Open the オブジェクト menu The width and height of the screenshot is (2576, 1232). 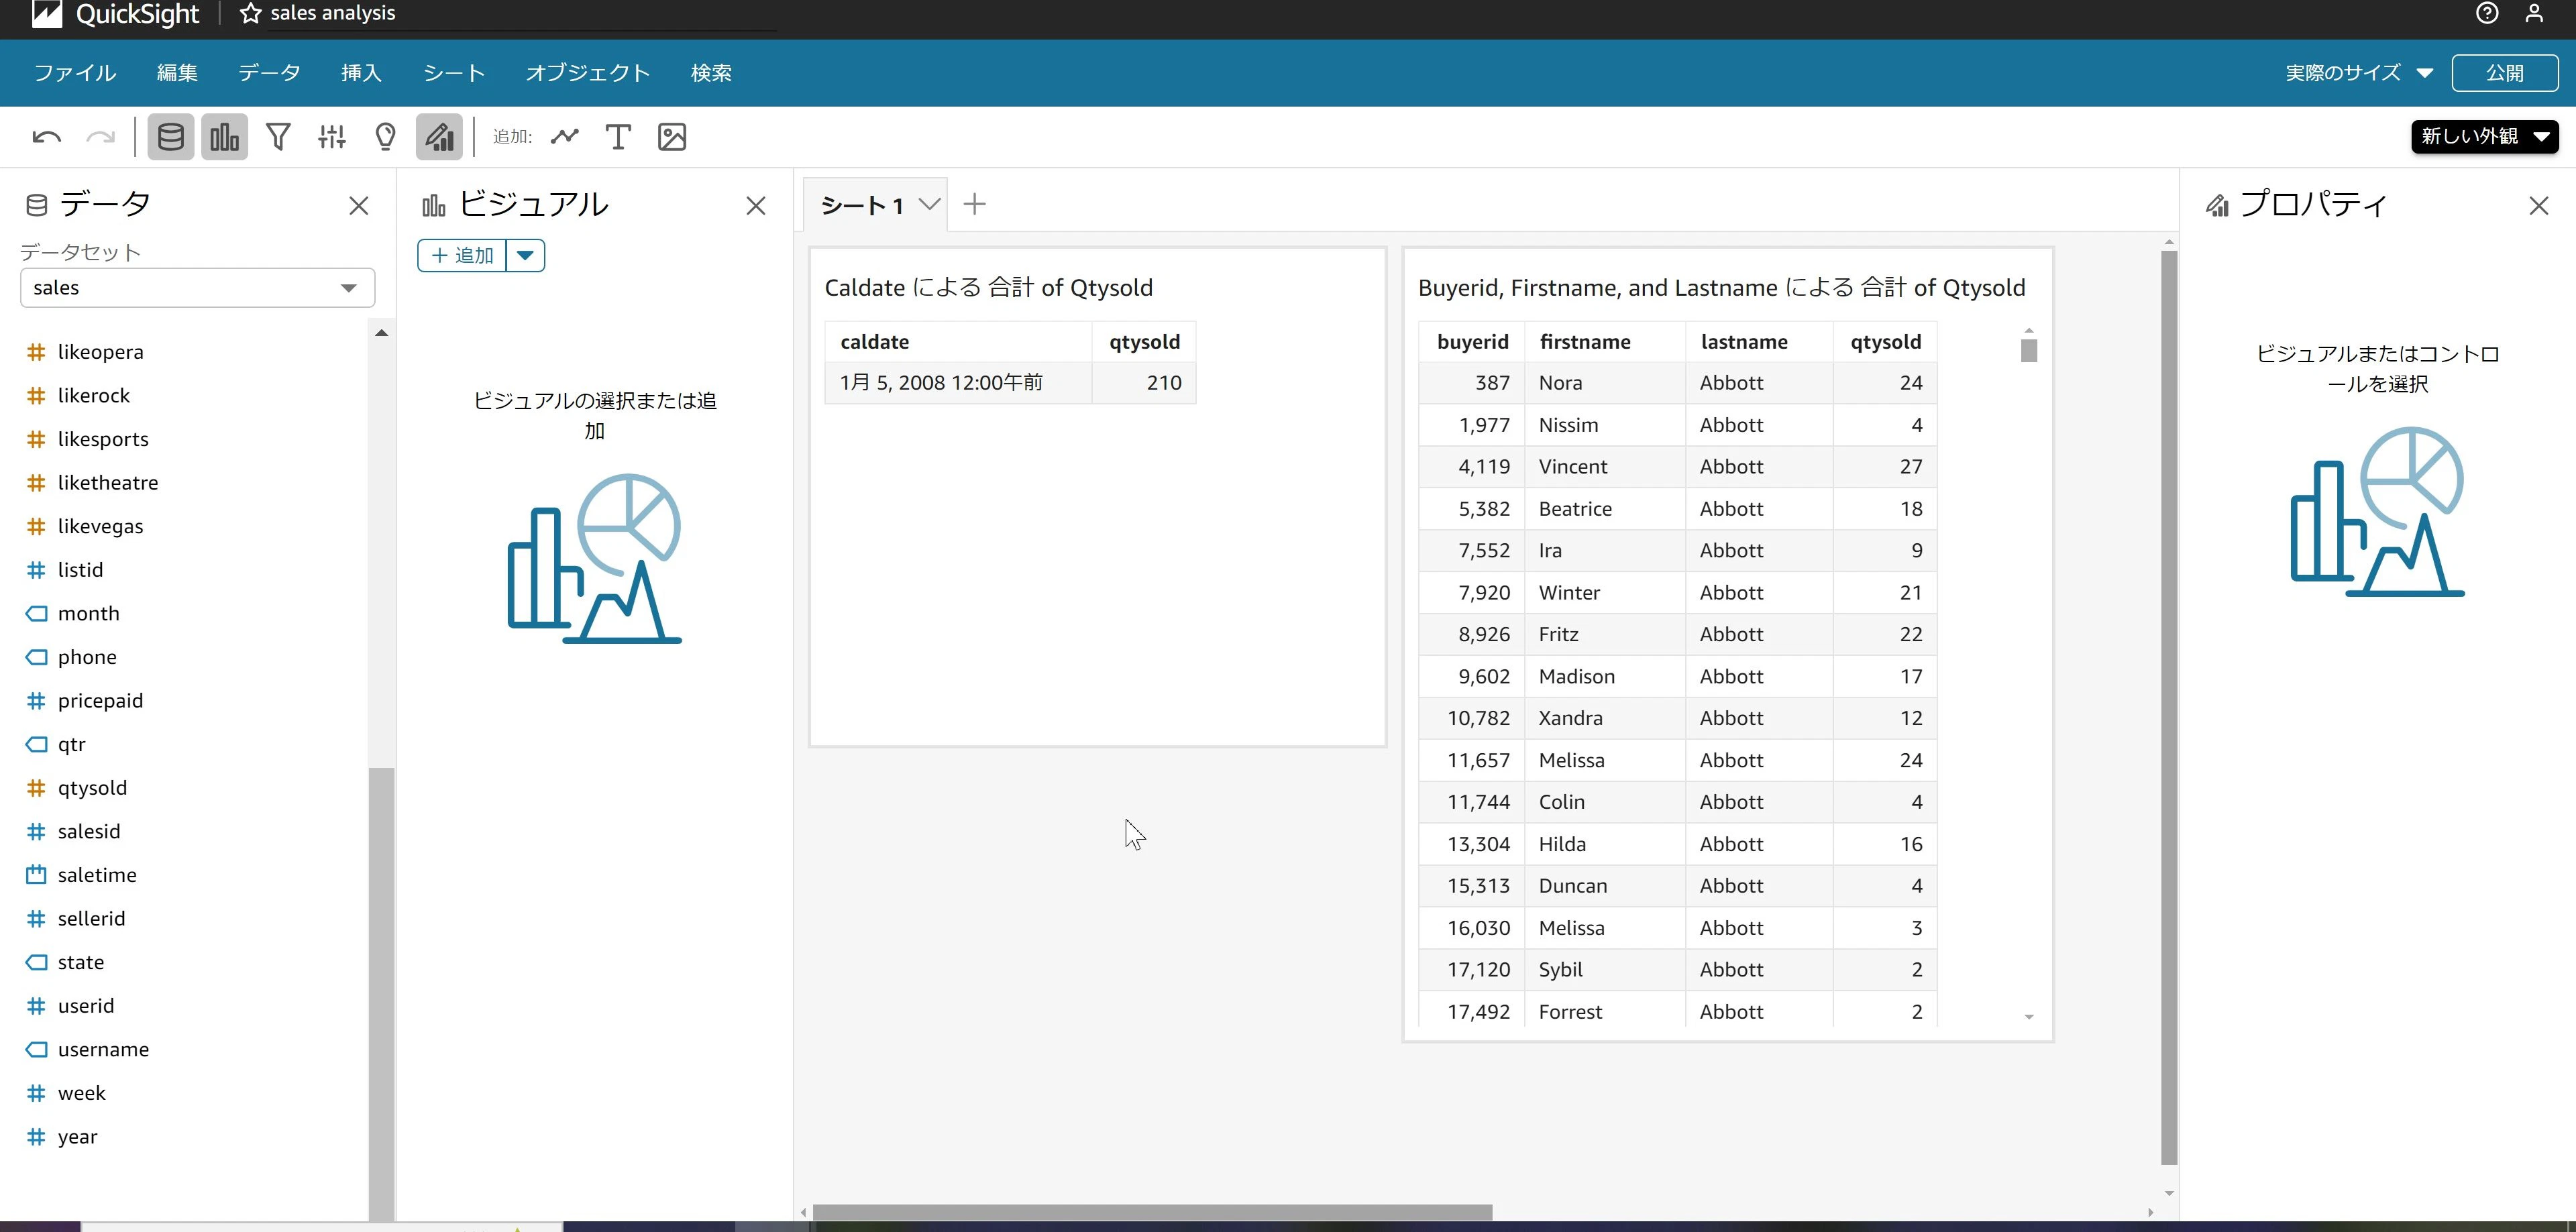[588, 73]
